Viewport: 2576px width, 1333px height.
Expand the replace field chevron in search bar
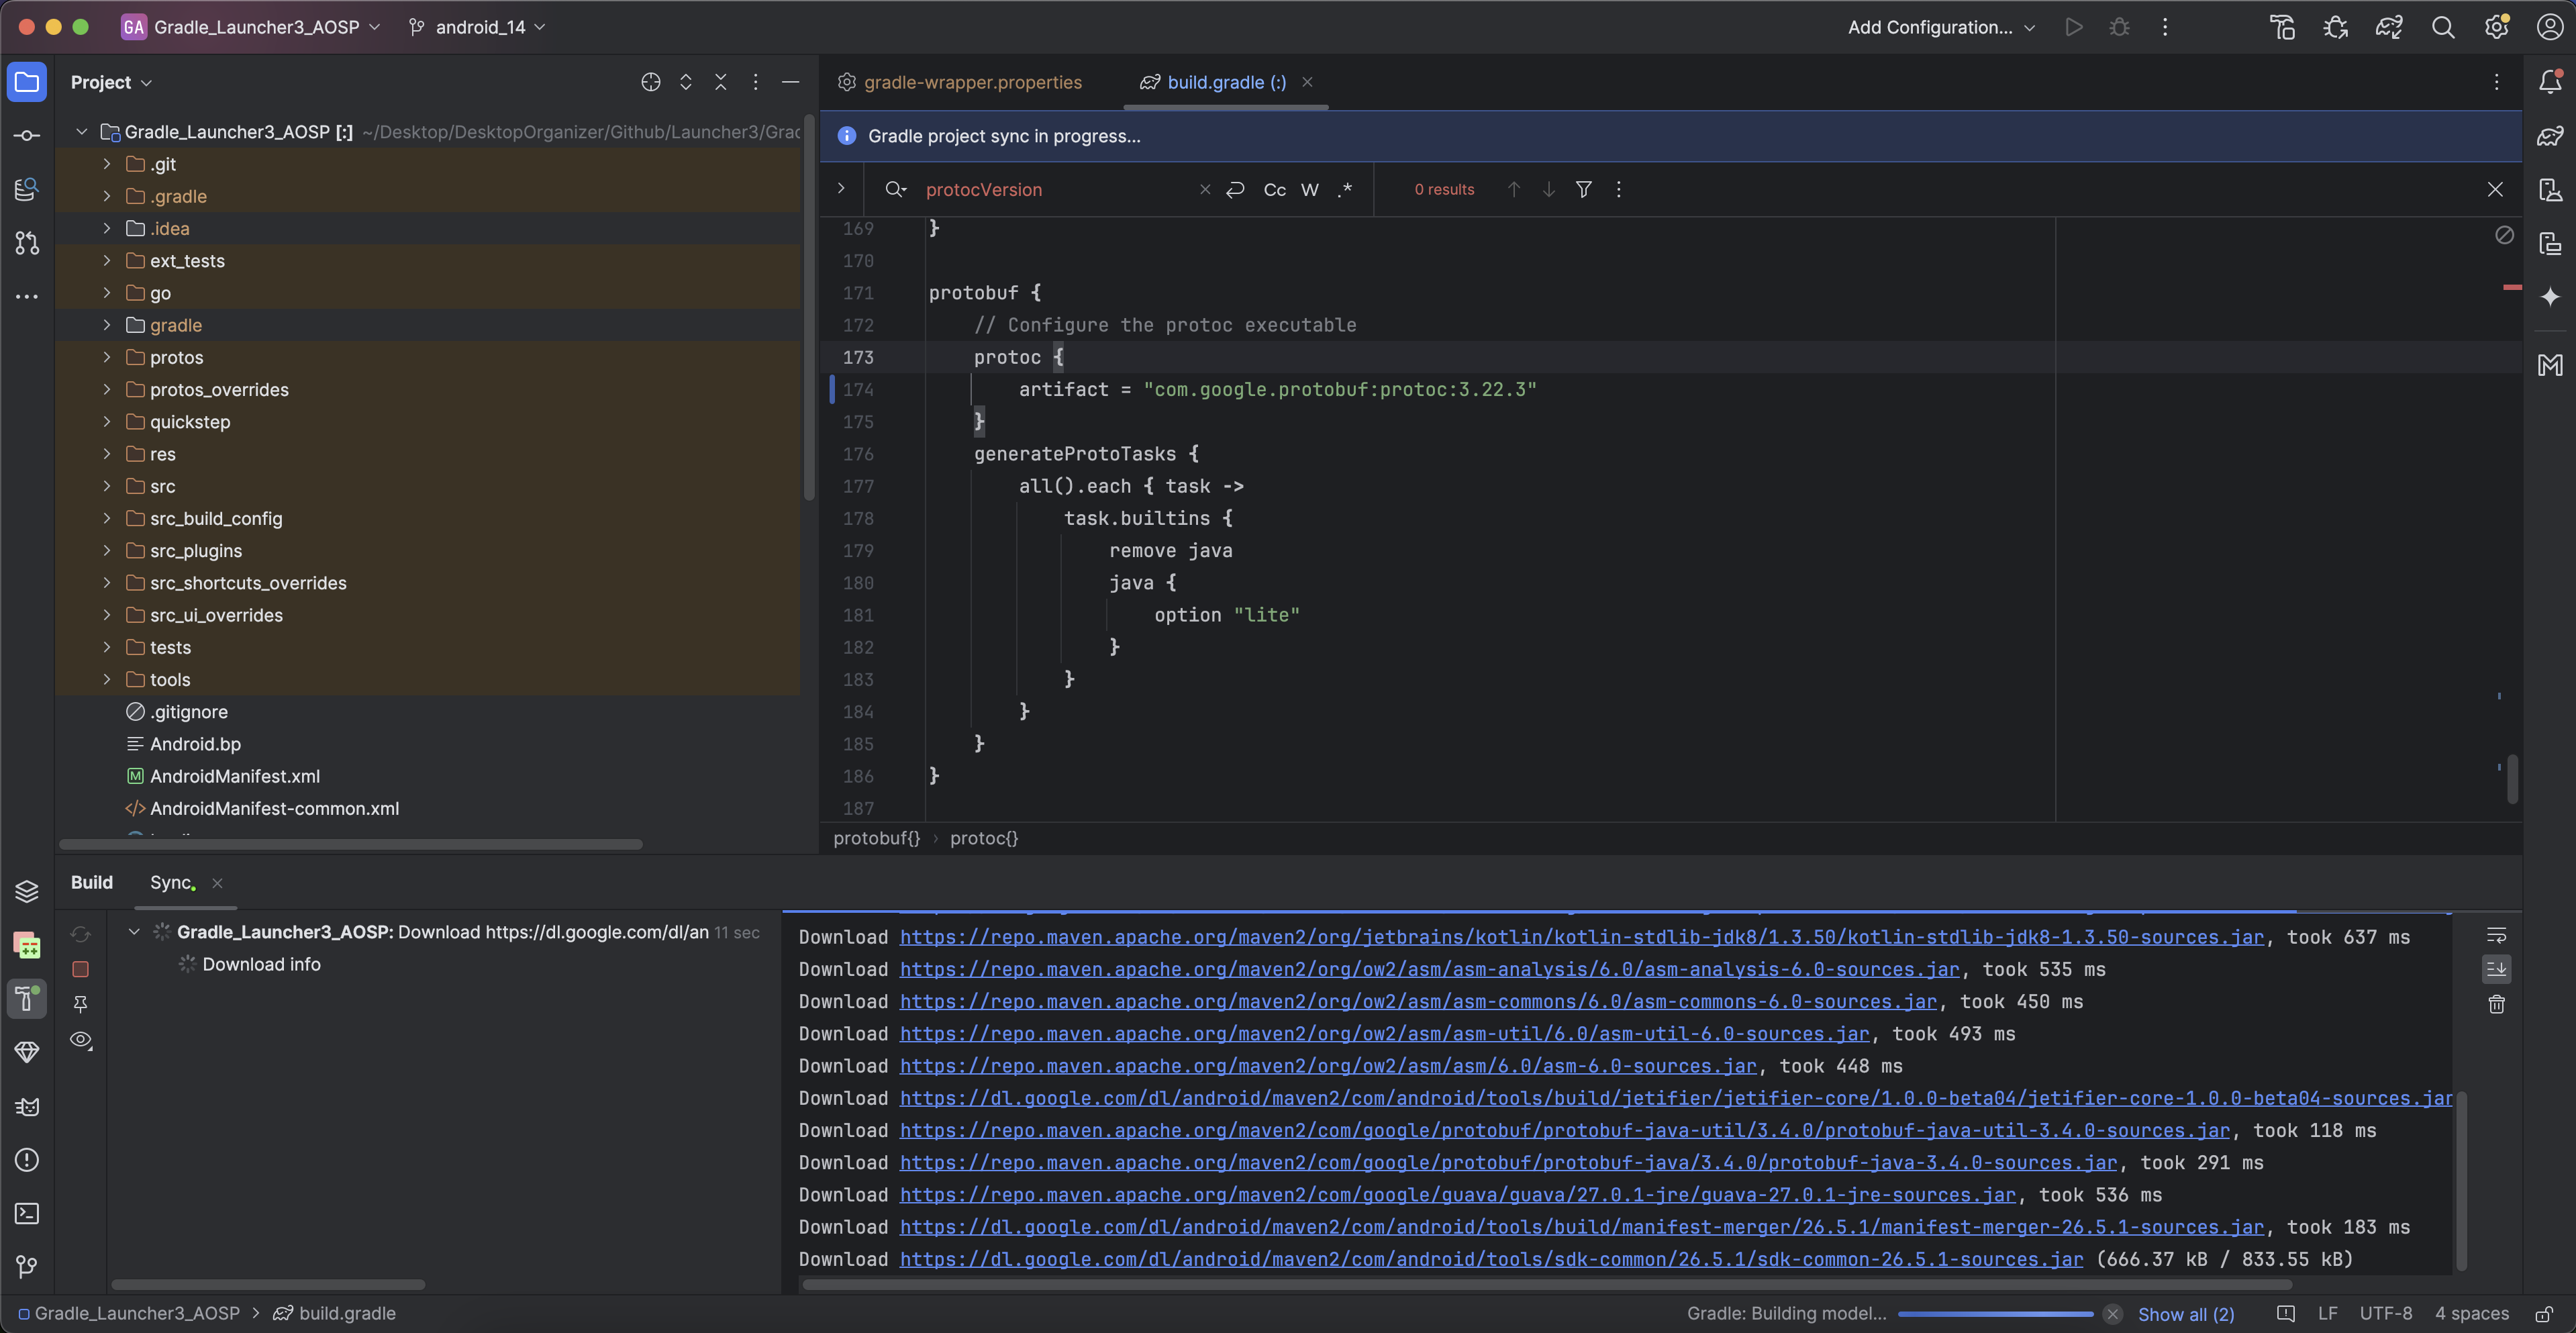(x=841, y=188)
